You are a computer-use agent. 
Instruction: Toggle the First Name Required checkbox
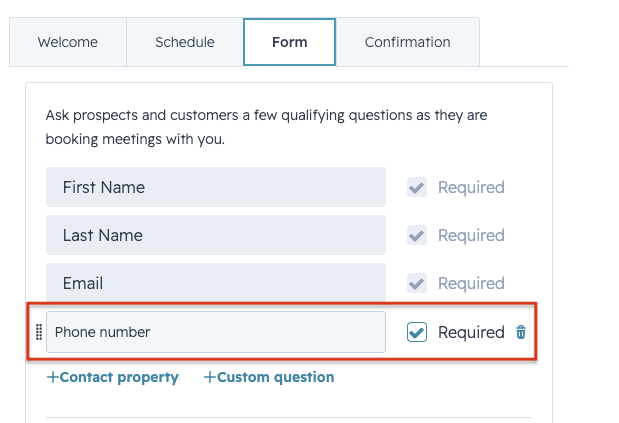[417, 187]
